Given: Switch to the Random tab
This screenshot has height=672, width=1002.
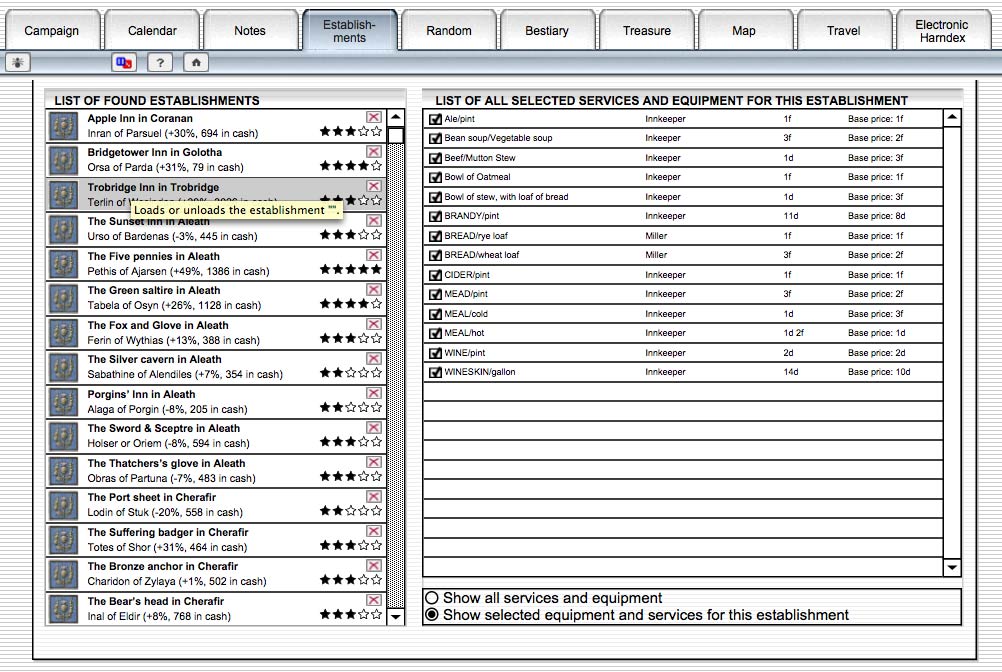Looking at the screenshot, I should pos(449,31).
